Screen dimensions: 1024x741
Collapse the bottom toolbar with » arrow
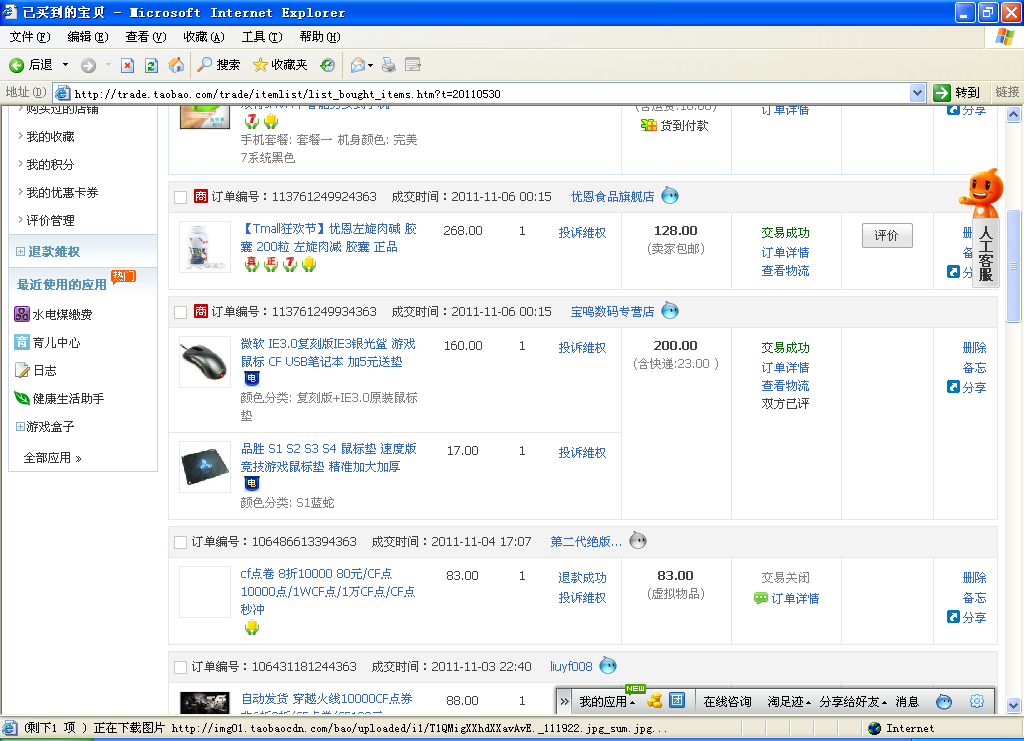564,702
